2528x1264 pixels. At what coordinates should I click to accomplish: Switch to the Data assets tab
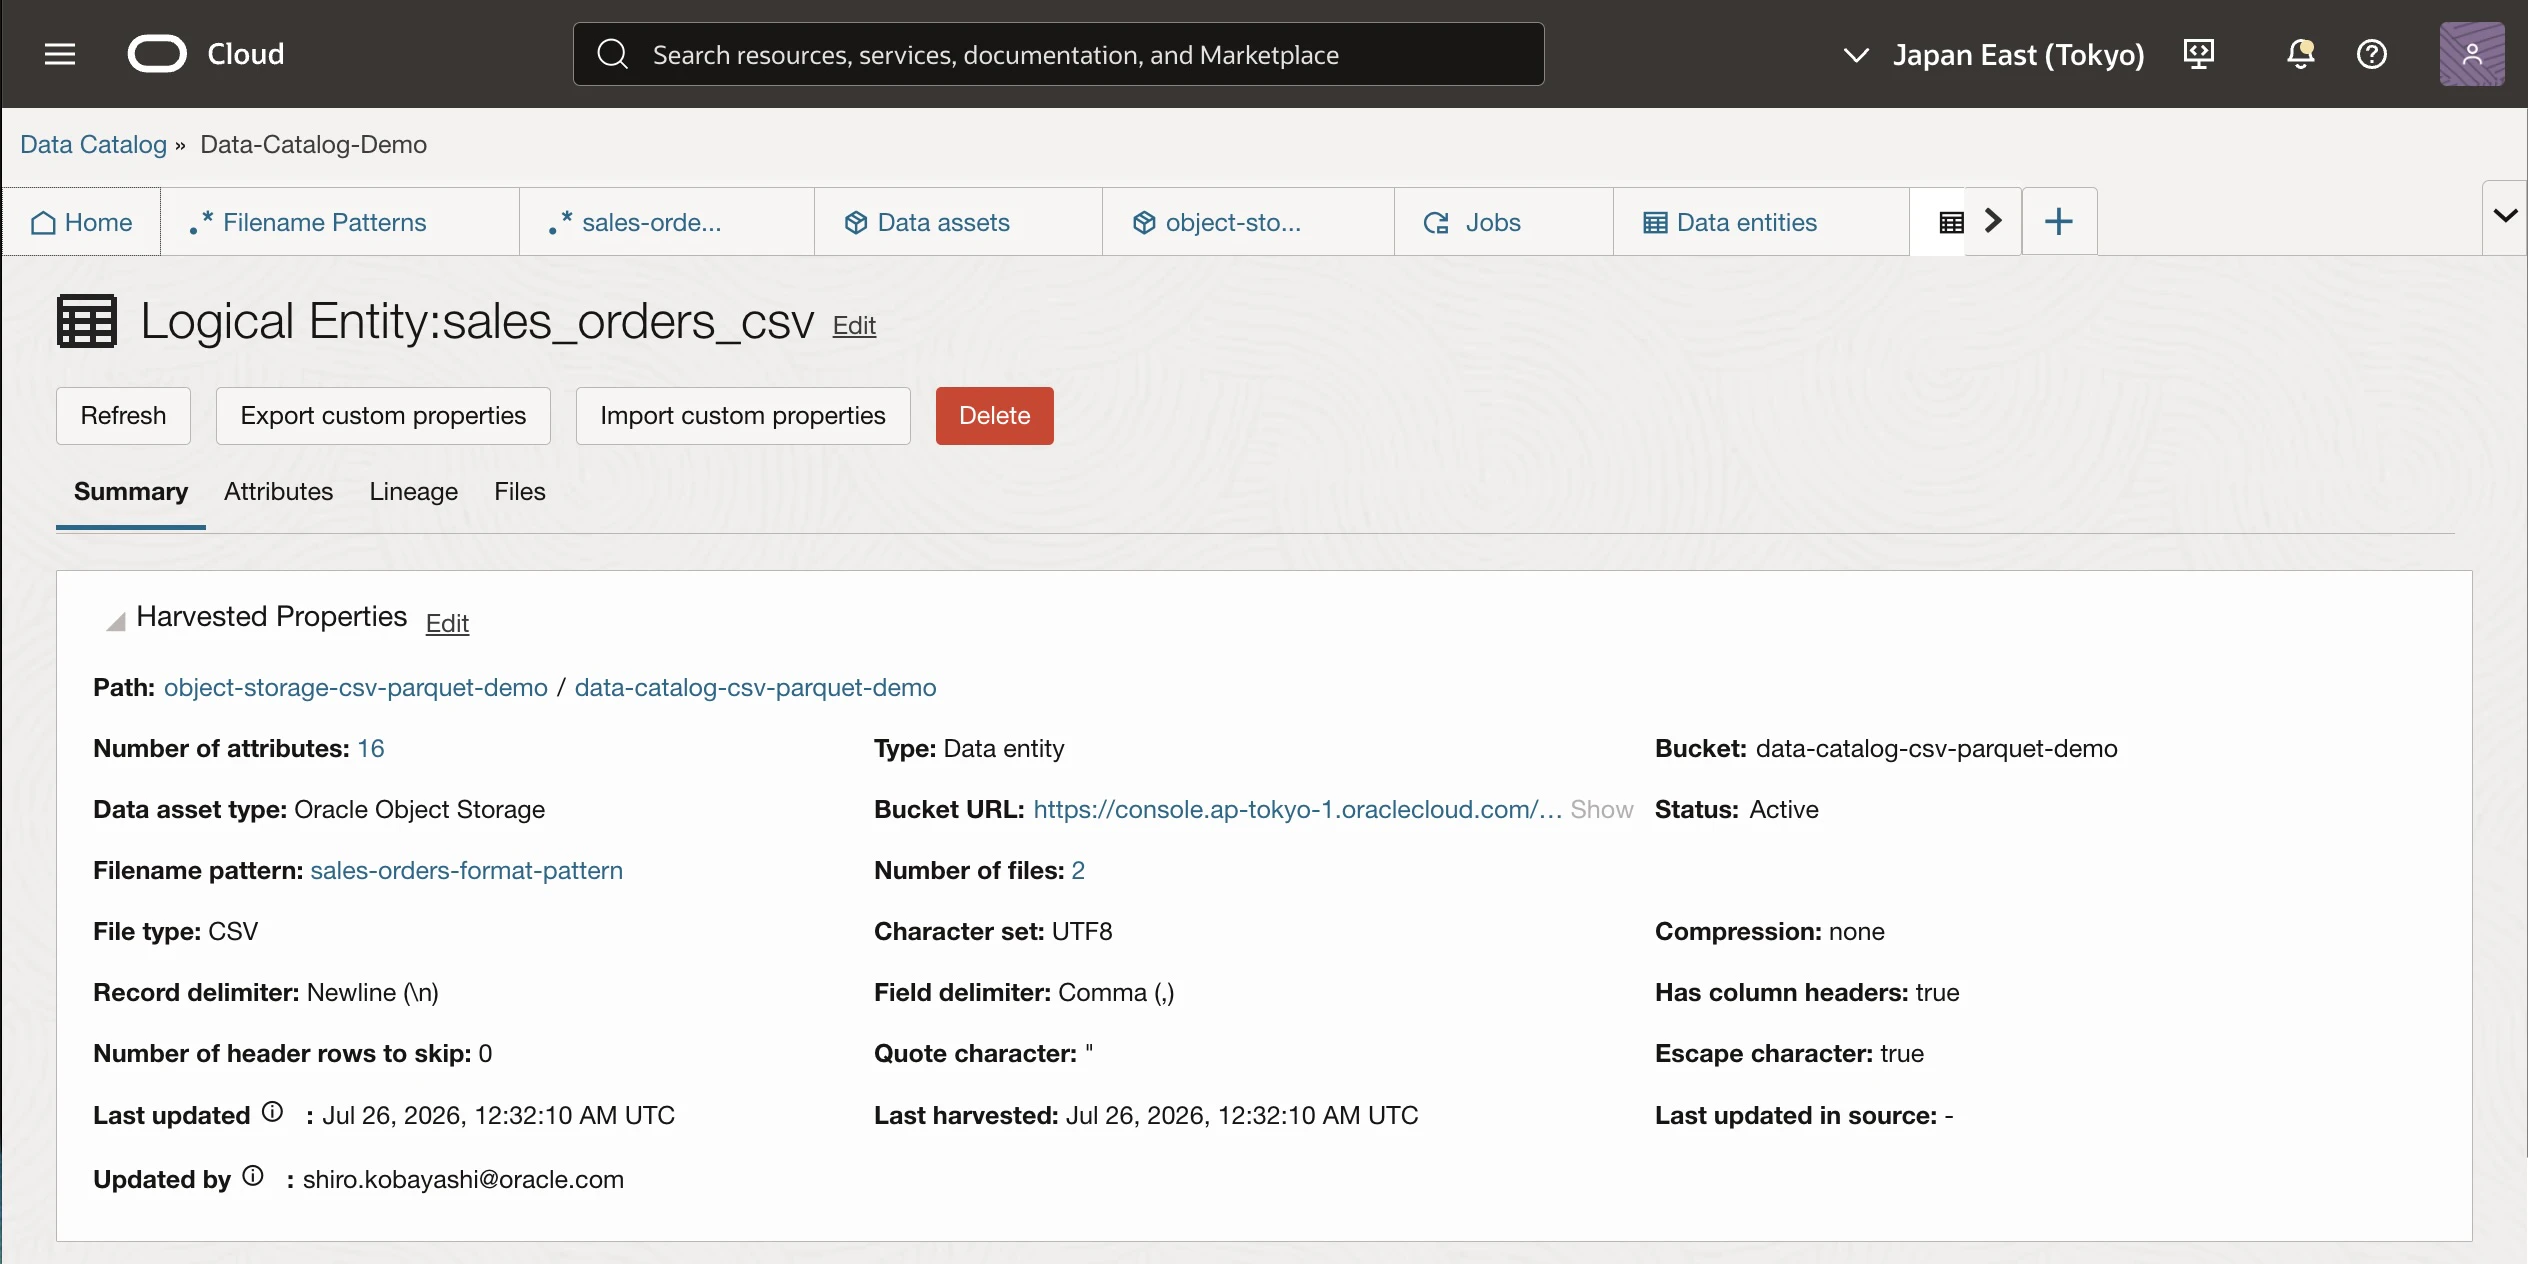pos(958,222)
